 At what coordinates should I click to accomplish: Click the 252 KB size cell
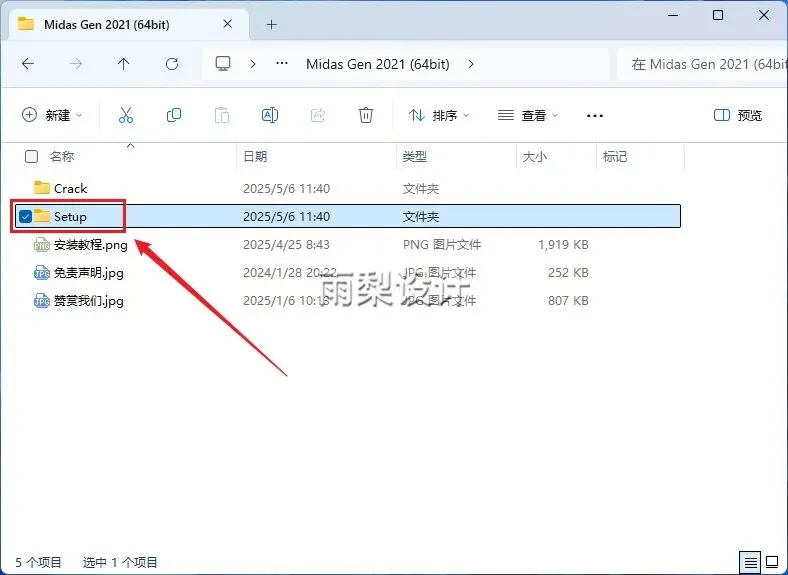tap(568, 273)
